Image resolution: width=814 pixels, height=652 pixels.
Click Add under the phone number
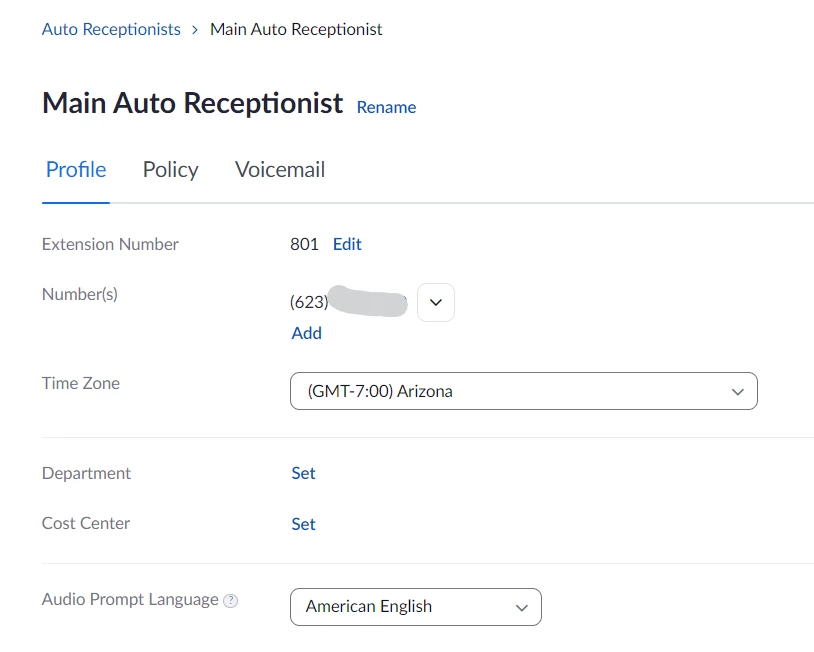tap(306, 333)
